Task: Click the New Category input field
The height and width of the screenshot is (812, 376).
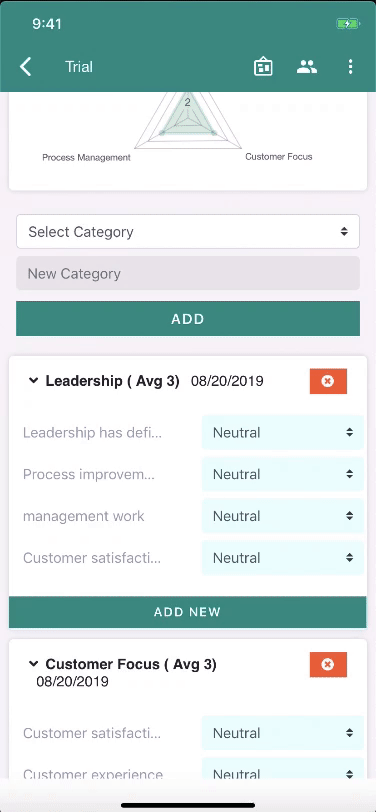Action: pyautogui.click(x=187, y=273)
